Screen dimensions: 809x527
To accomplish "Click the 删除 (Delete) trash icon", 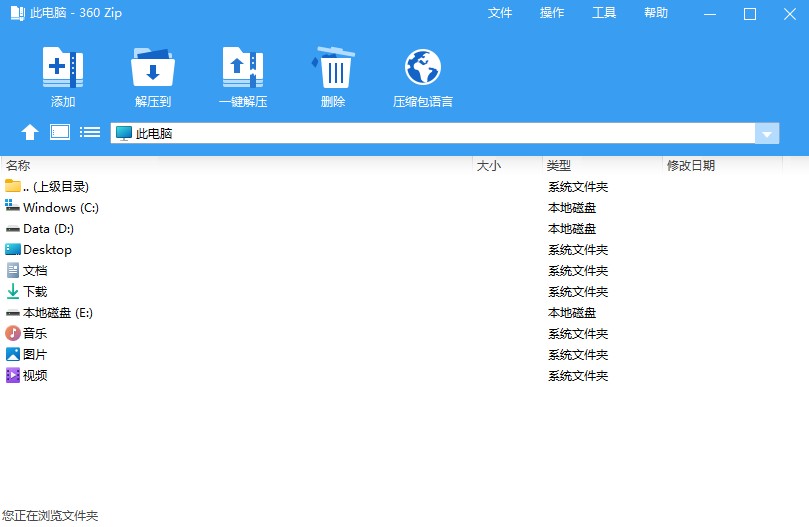I will [x=333, y=68].
